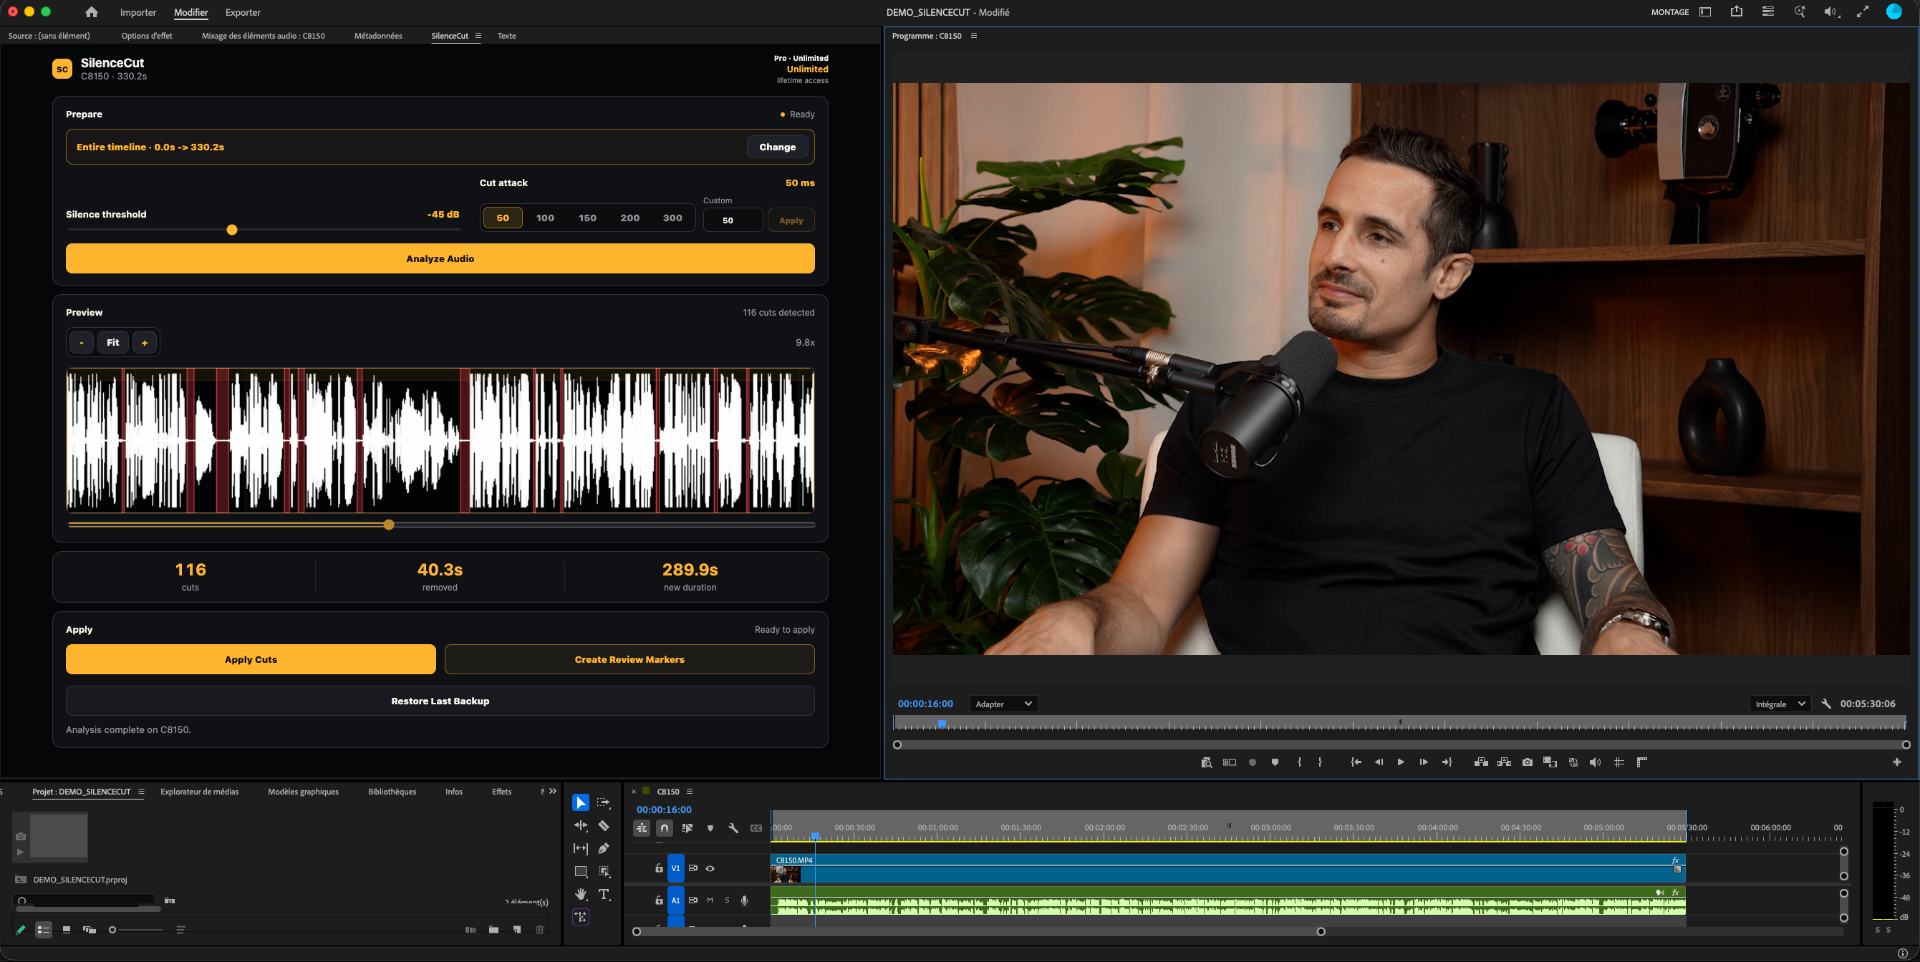Open the workspaces menu icon
Screen dimensions: 1920x962
click(x=1705, y=12)
